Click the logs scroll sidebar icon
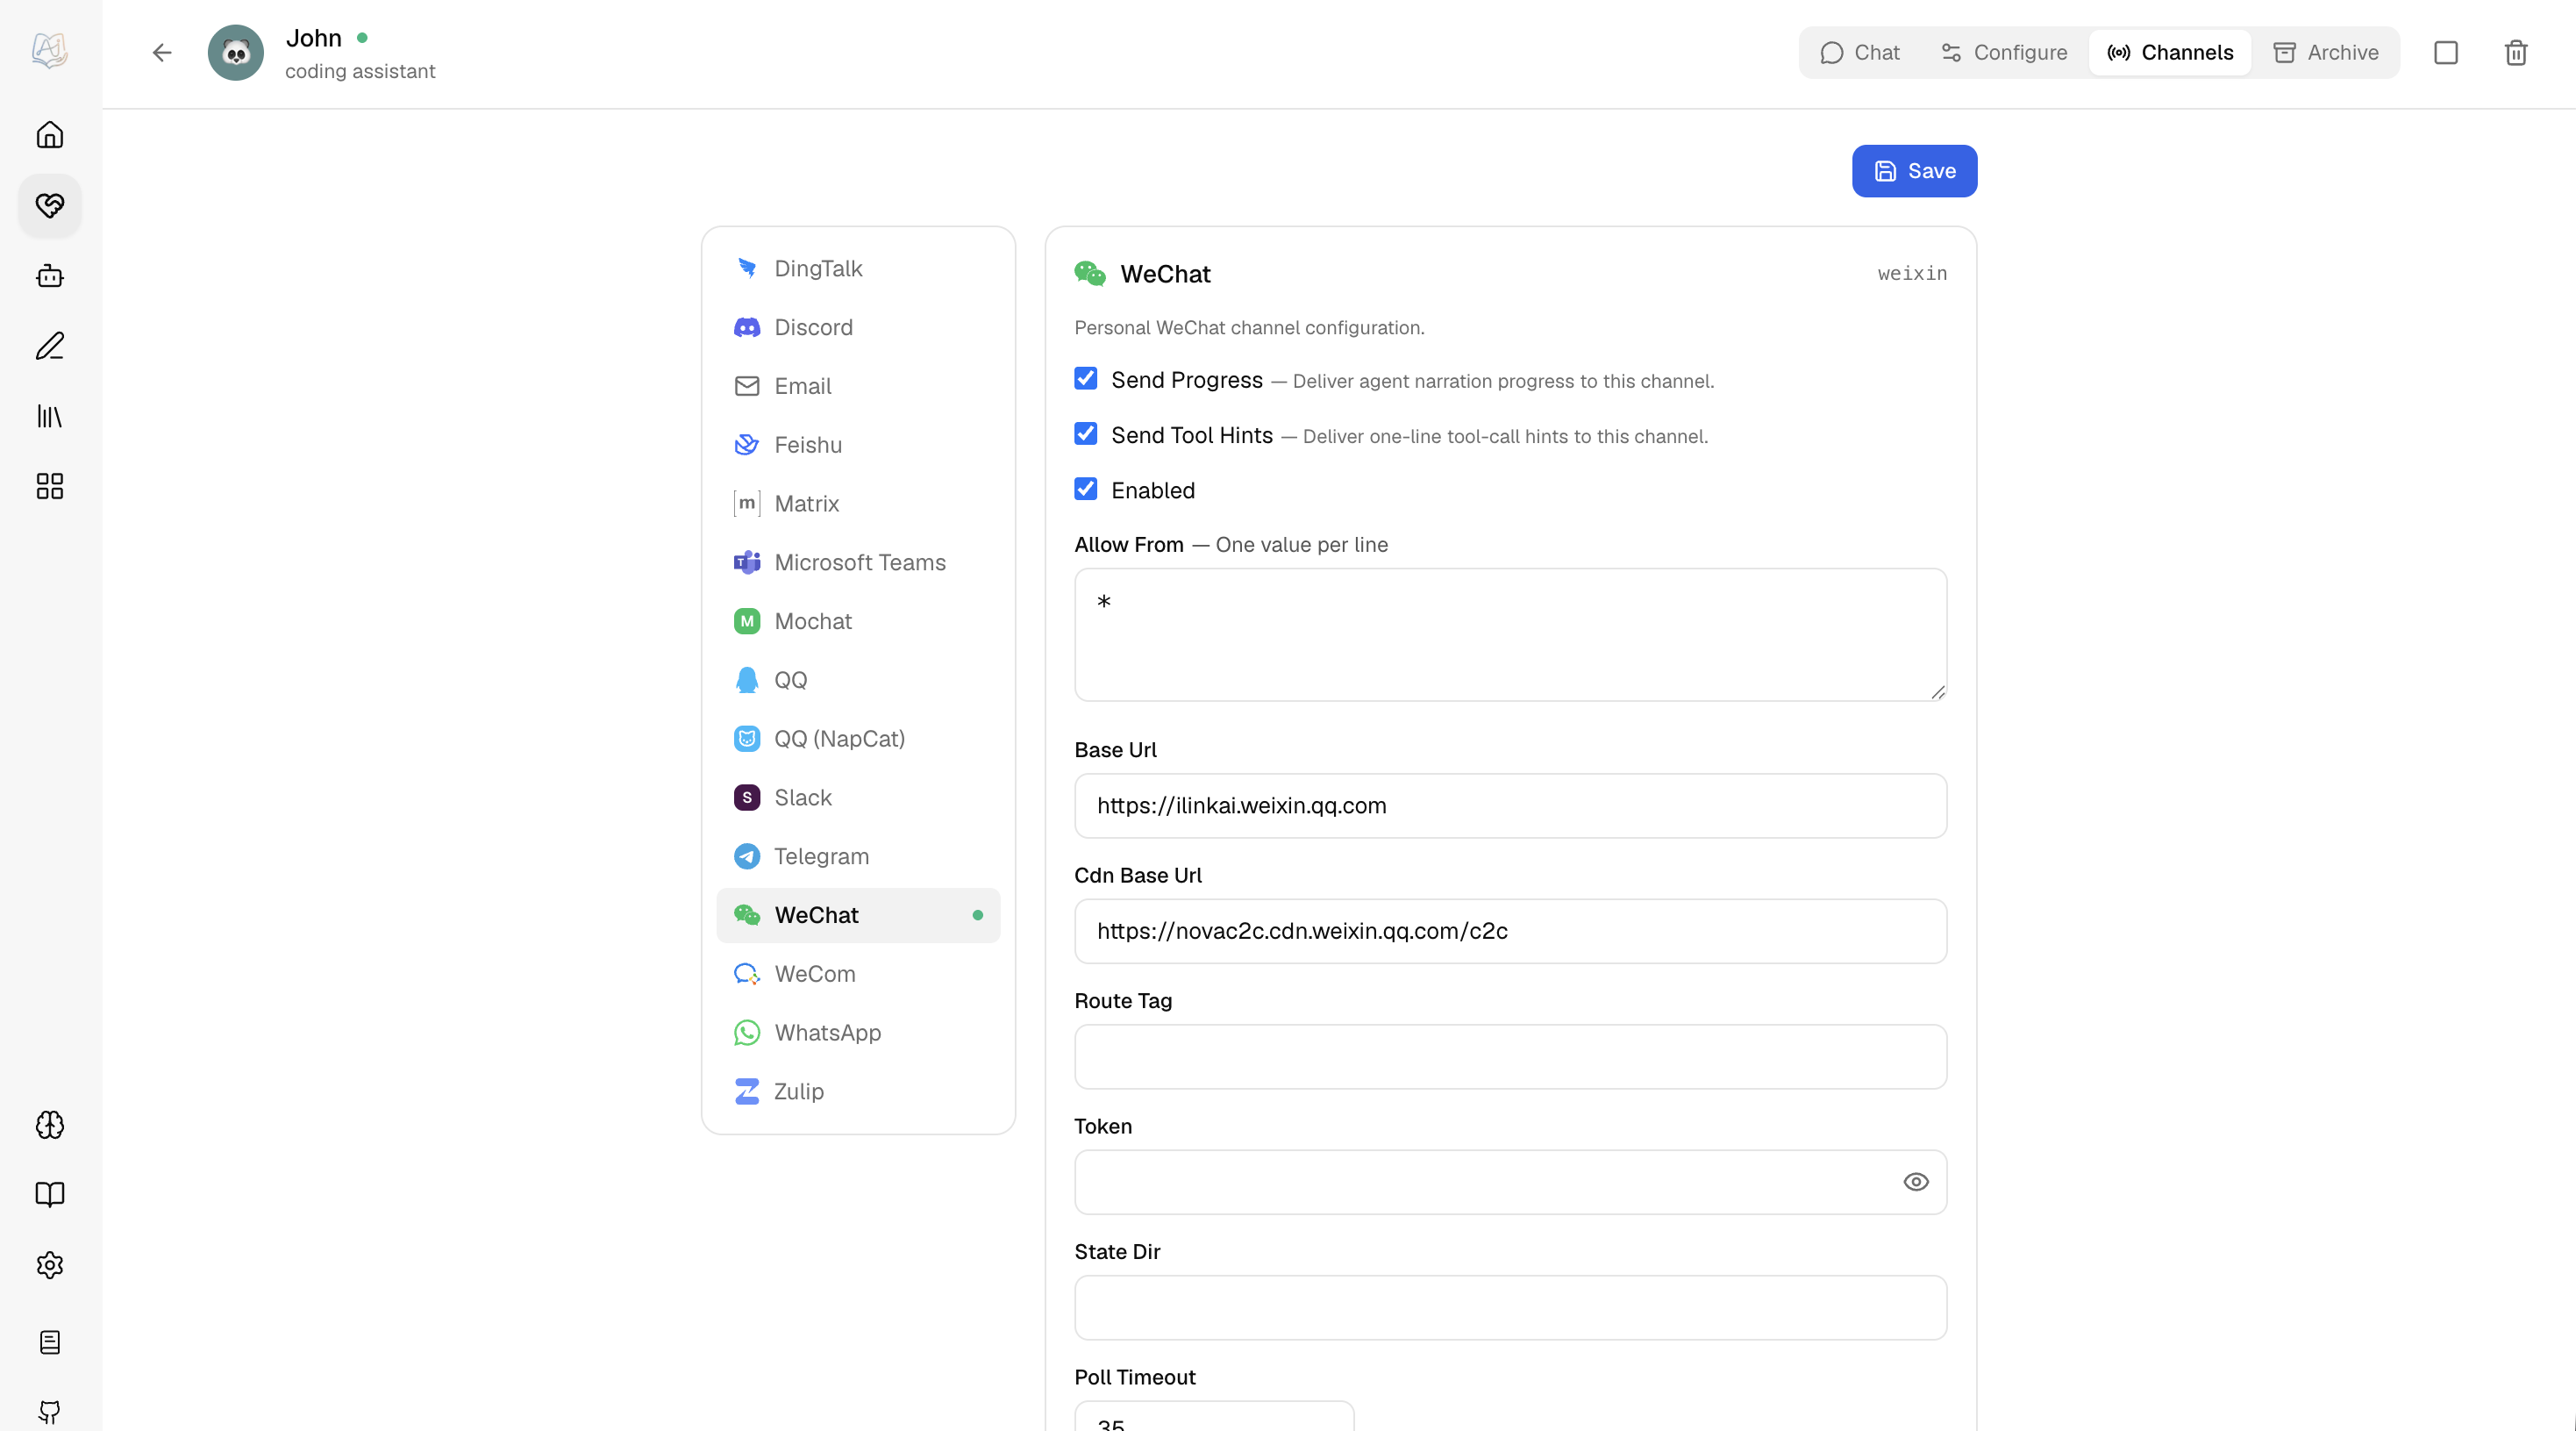 click(49, 1342)
